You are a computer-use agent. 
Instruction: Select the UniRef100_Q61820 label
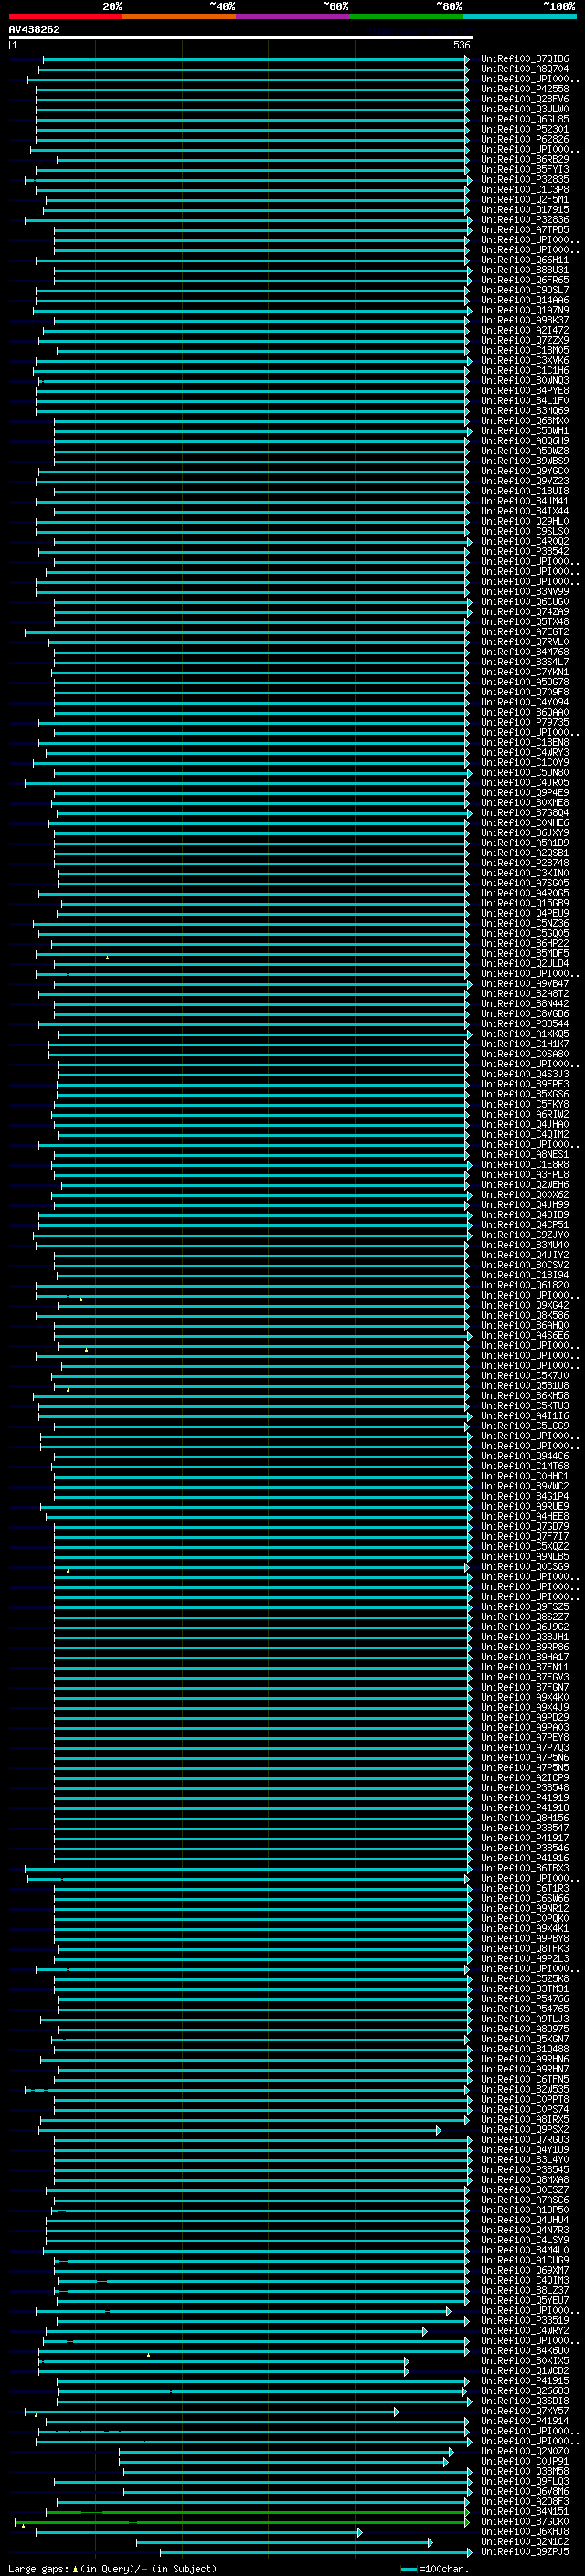click(525, 1285)
